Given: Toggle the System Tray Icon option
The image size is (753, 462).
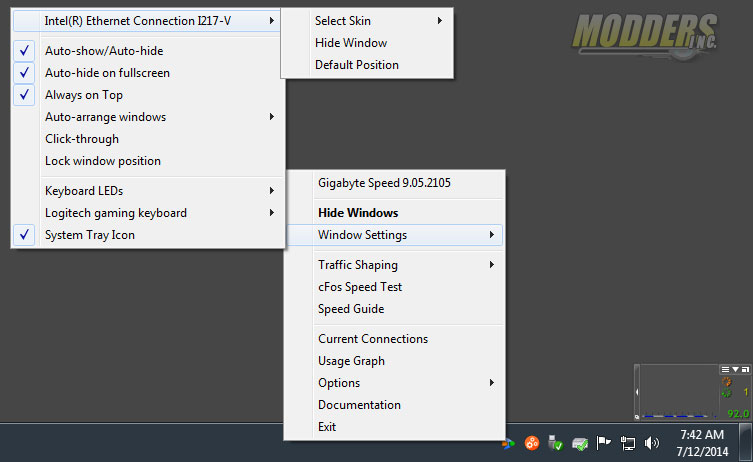Looking at the screenshot, I should click(148, 235).
